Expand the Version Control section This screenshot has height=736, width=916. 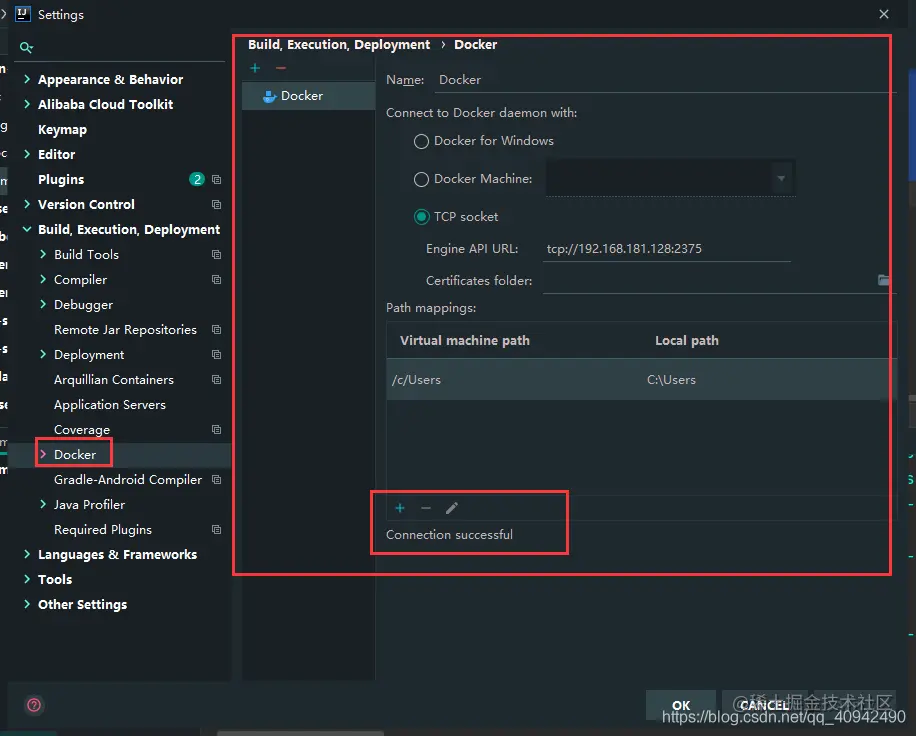tap(27, 204)
